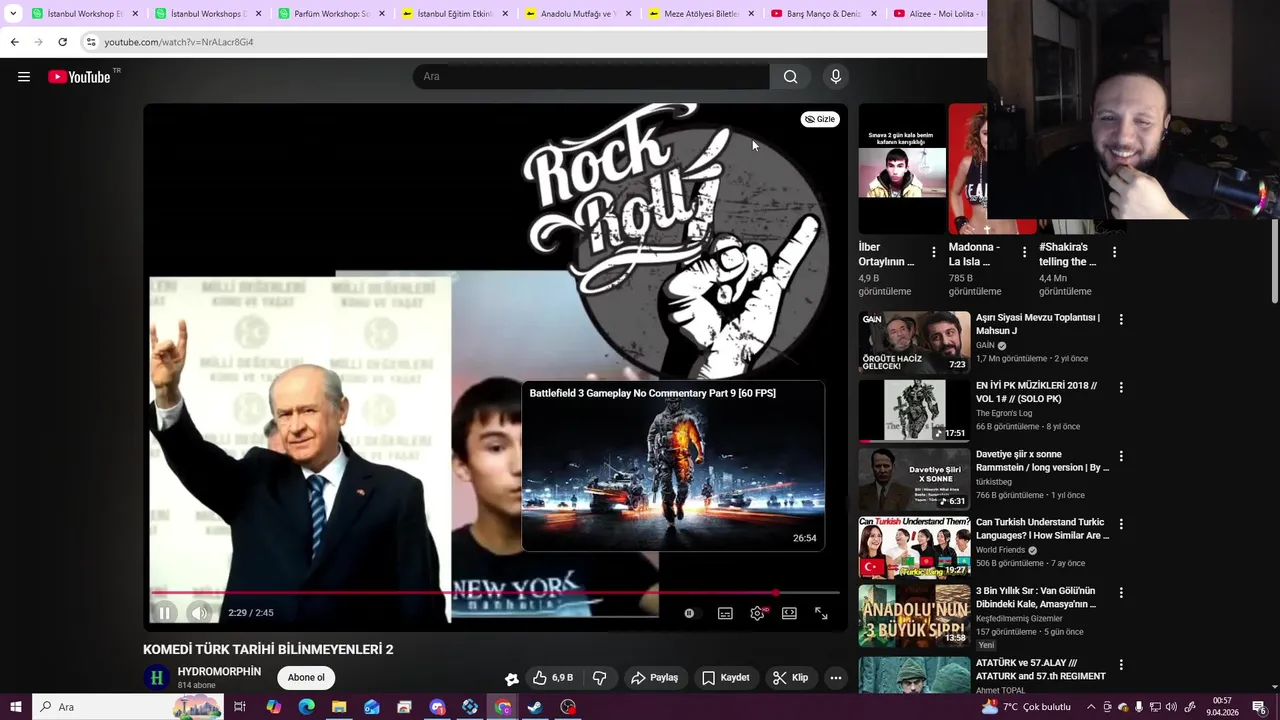Image resolution: width=1280 pixels, height=720 pixels.
Task: Reload the page
Action: pyautogui.click(x=62, y=42)
